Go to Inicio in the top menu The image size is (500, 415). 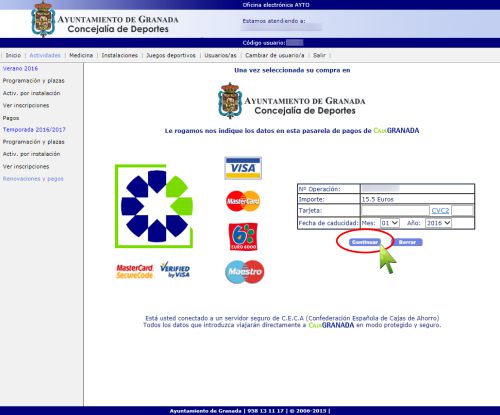(x=13, y=55)
